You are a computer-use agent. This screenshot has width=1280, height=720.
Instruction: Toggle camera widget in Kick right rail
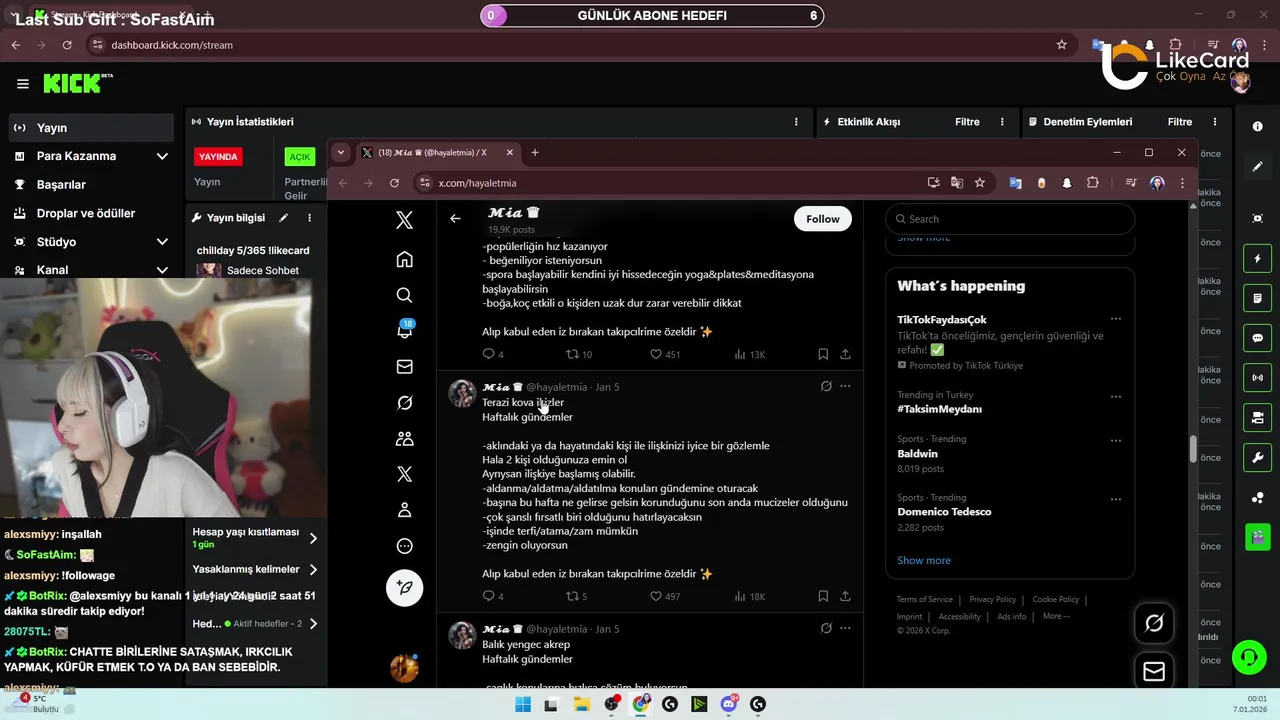coord(1258,417)
